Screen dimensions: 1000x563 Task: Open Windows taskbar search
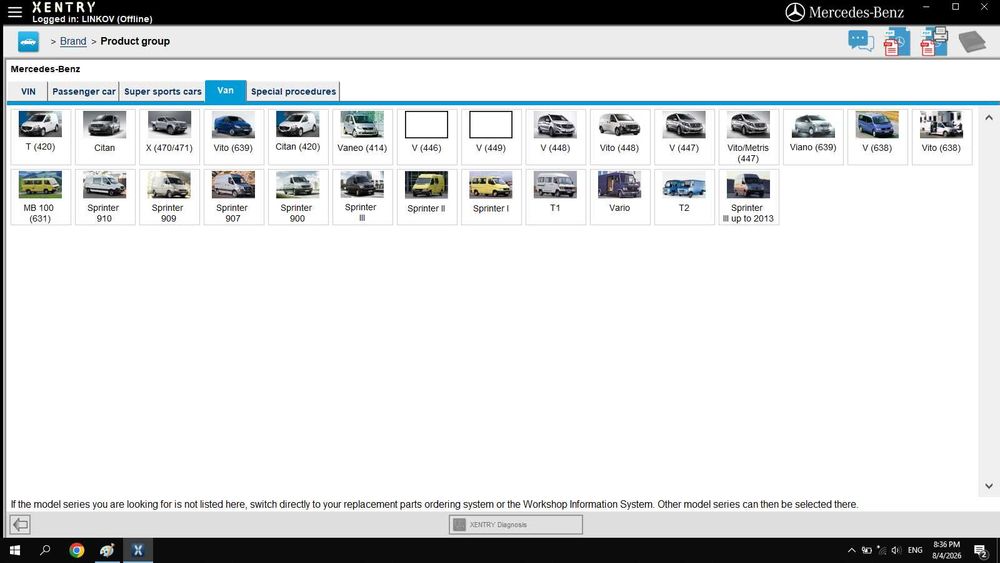point(45,550)
